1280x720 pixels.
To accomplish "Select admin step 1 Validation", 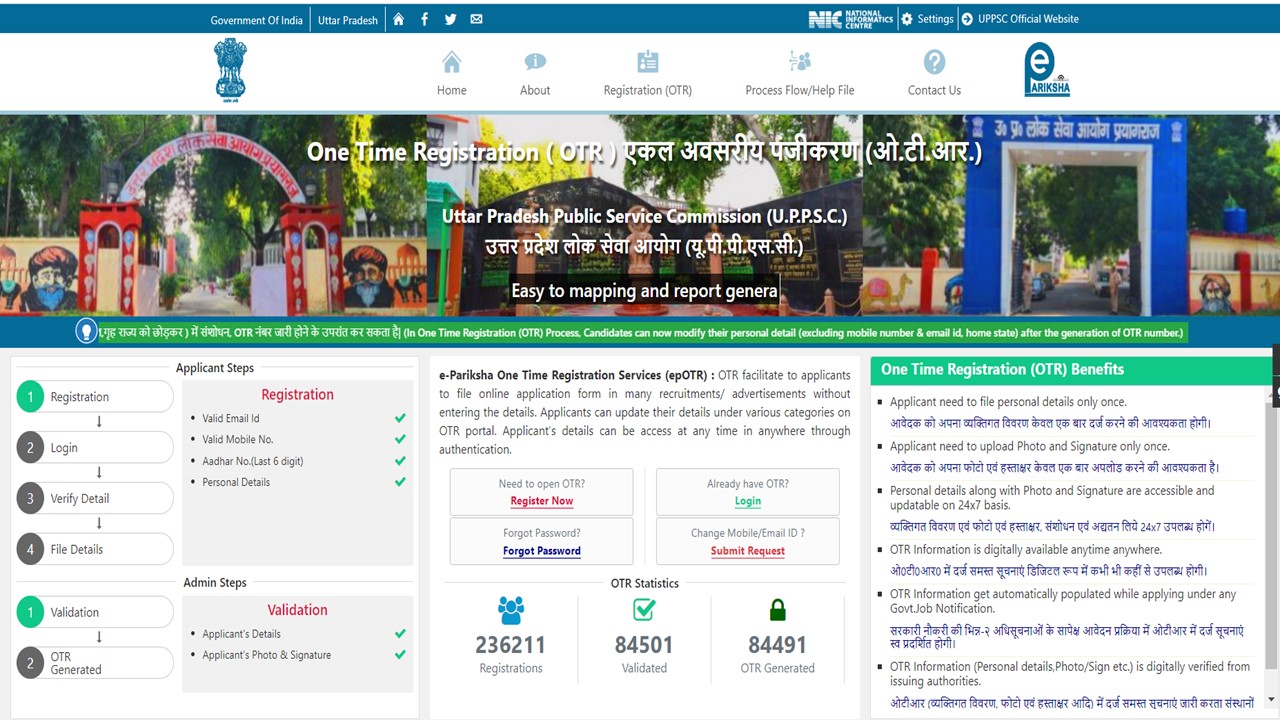I will pos(95,612).
